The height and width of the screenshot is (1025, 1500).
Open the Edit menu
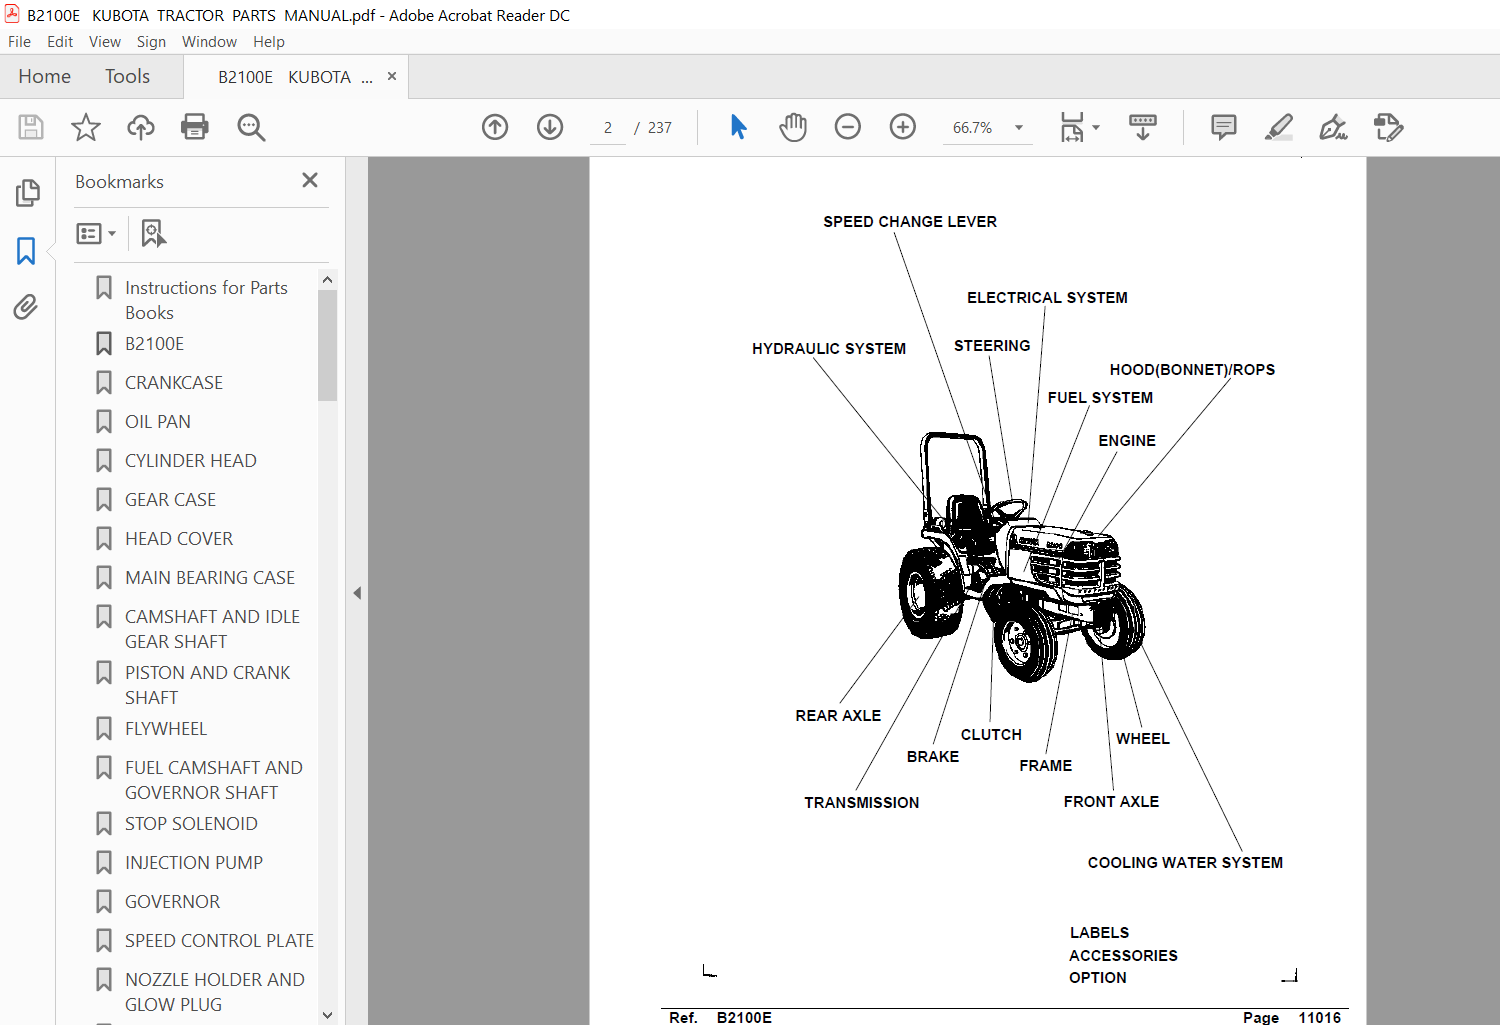60,41
